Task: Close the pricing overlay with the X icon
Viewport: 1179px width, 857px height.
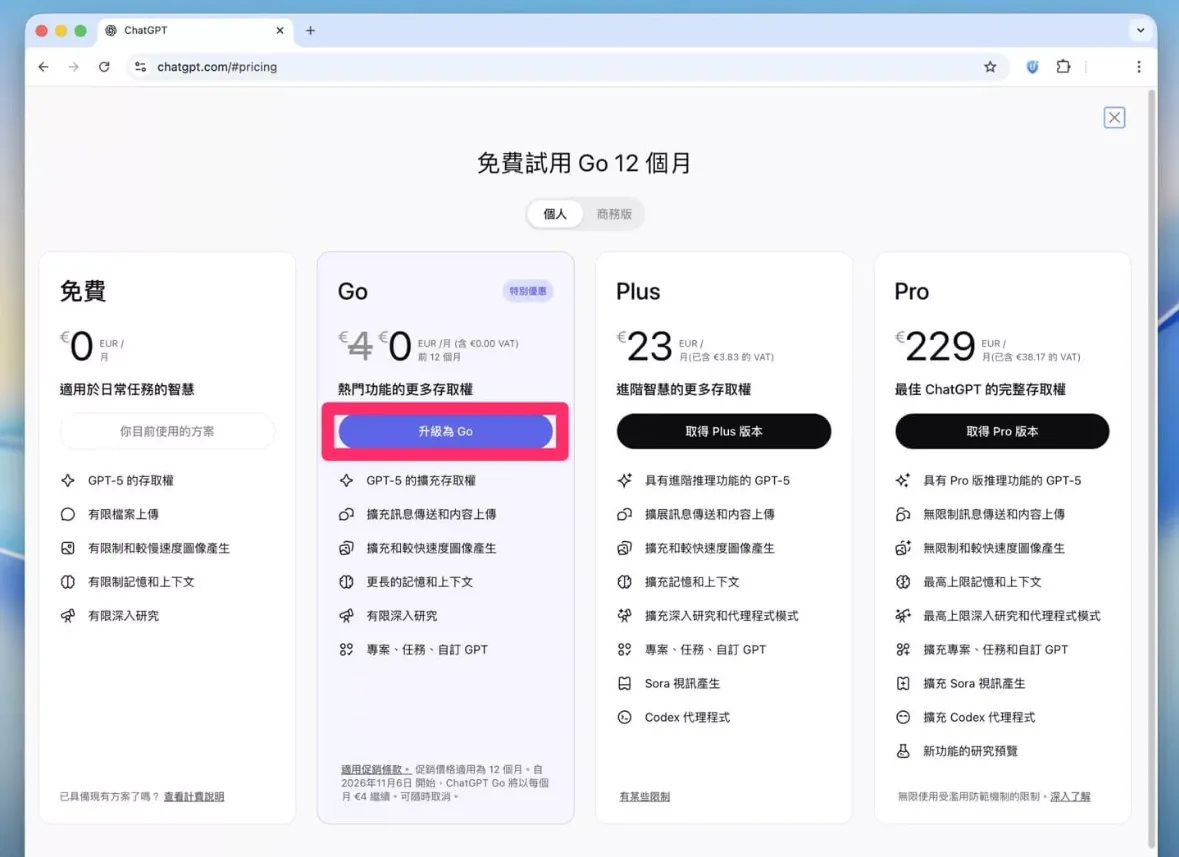Action: coord(1114,118)
